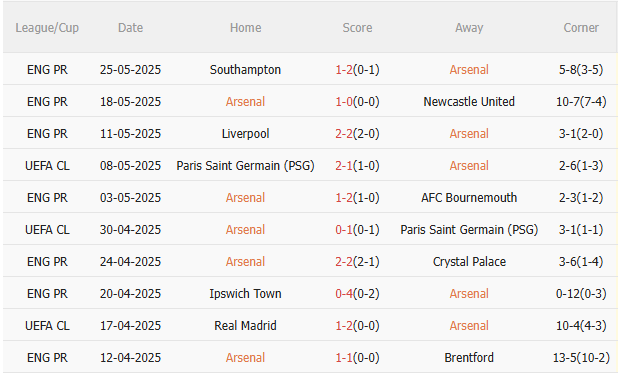Select Ipswich Town in the Home column
The image size is (618, 378).
(245, 294)
